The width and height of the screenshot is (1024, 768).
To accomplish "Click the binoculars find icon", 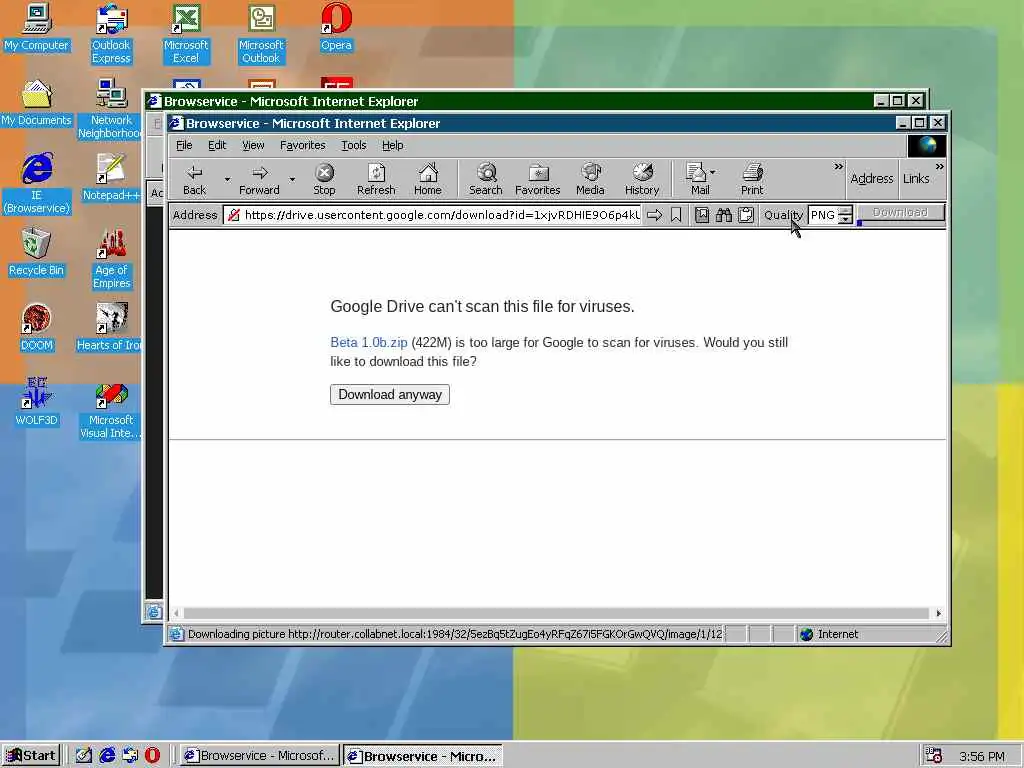I will 724,215.
